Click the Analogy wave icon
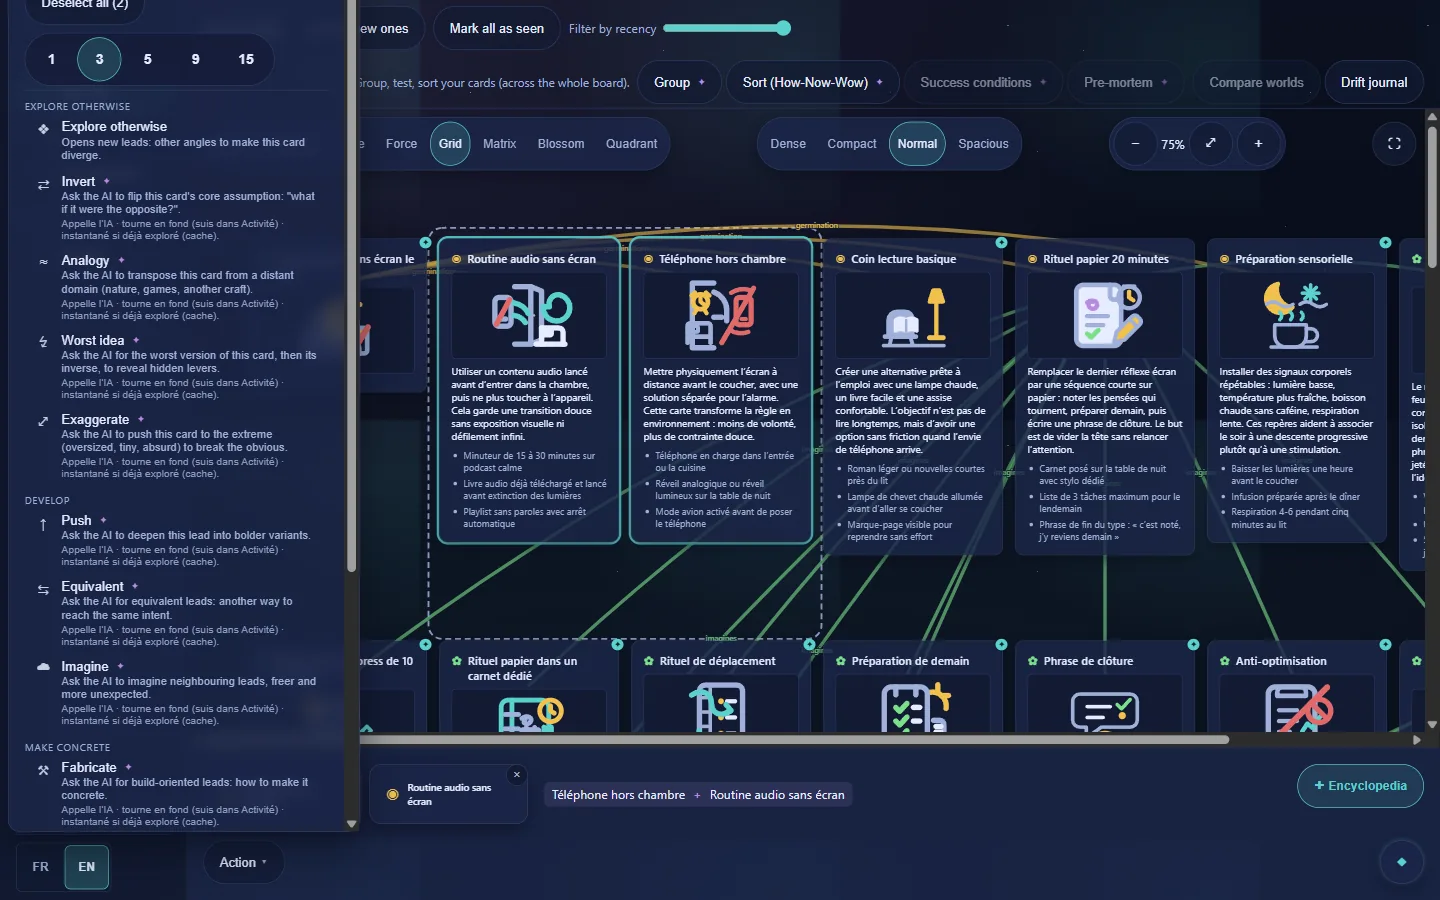Image resolution: width=1440 pixels, height=900 pixels. coord(43,262)
